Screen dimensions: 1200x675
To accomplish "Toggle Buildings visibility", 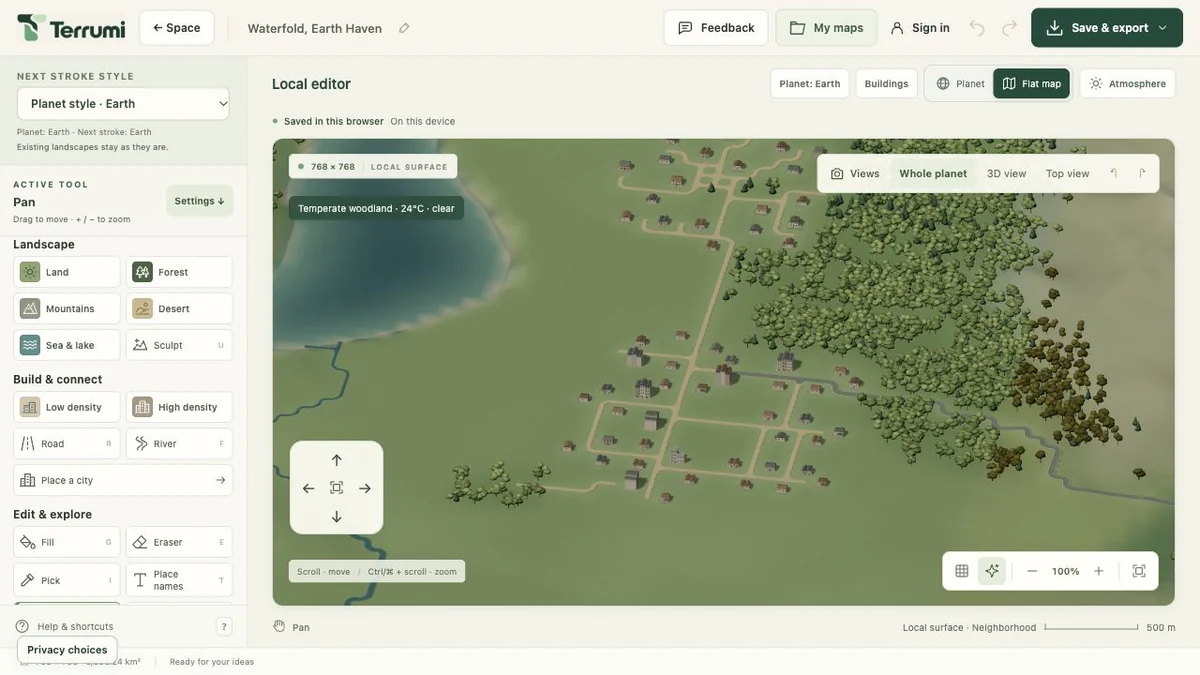I will click(x=886, y=84).
